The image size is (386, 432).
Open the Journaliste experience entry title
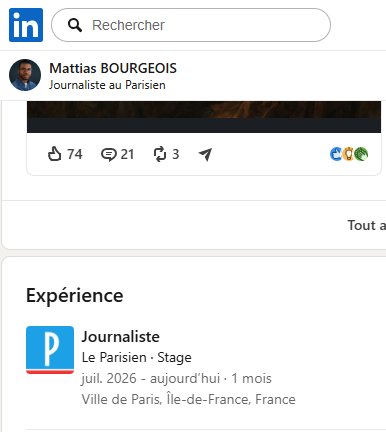(121, 337)
